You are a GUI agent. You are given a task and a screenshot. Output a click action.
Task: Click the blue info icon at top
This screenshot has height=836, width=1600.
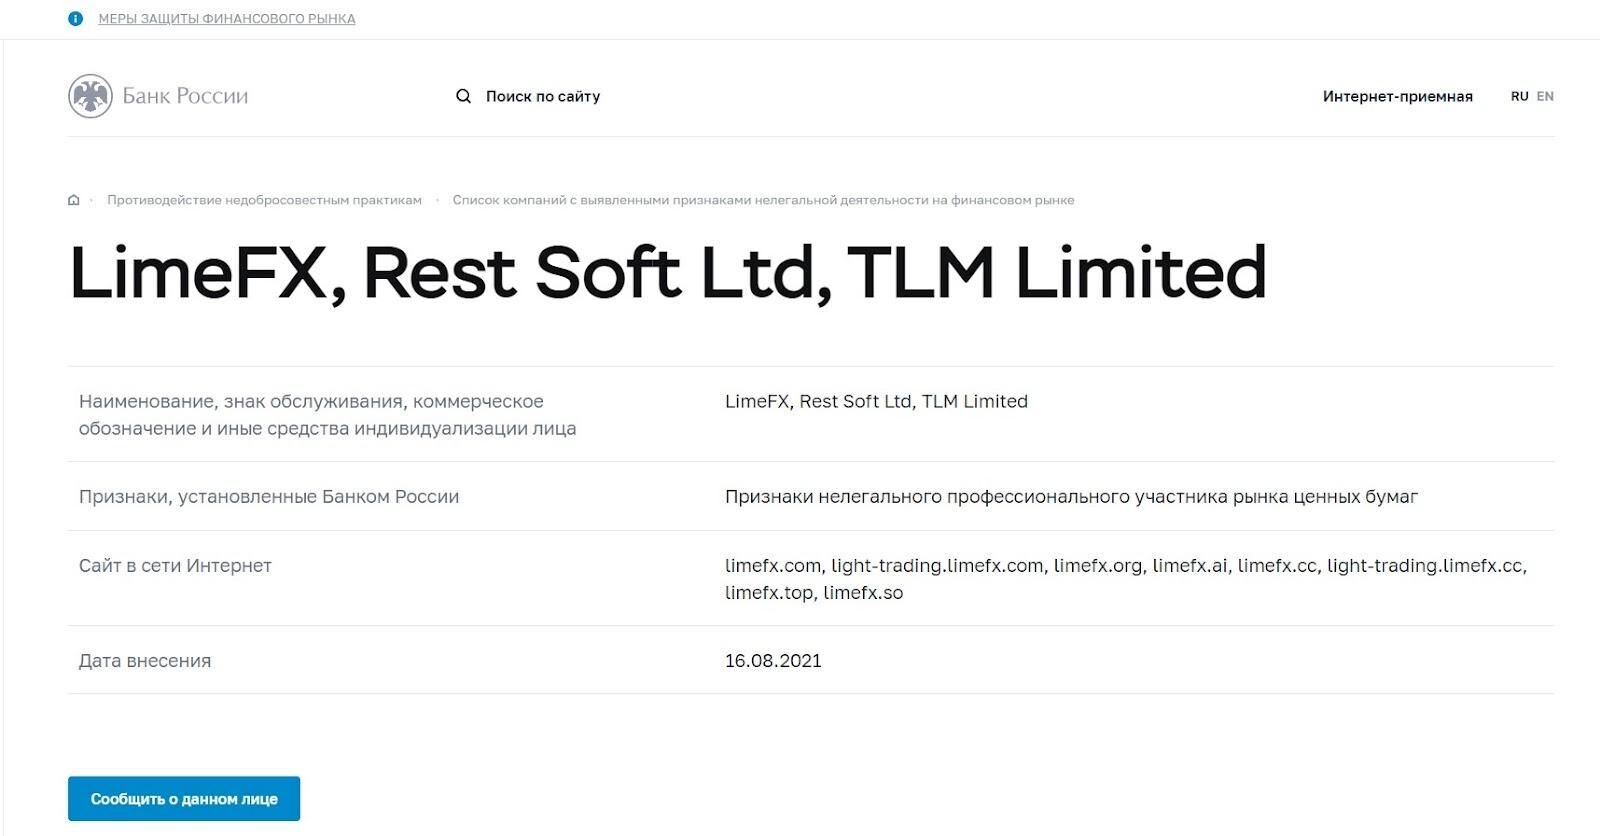click(75, 18)
